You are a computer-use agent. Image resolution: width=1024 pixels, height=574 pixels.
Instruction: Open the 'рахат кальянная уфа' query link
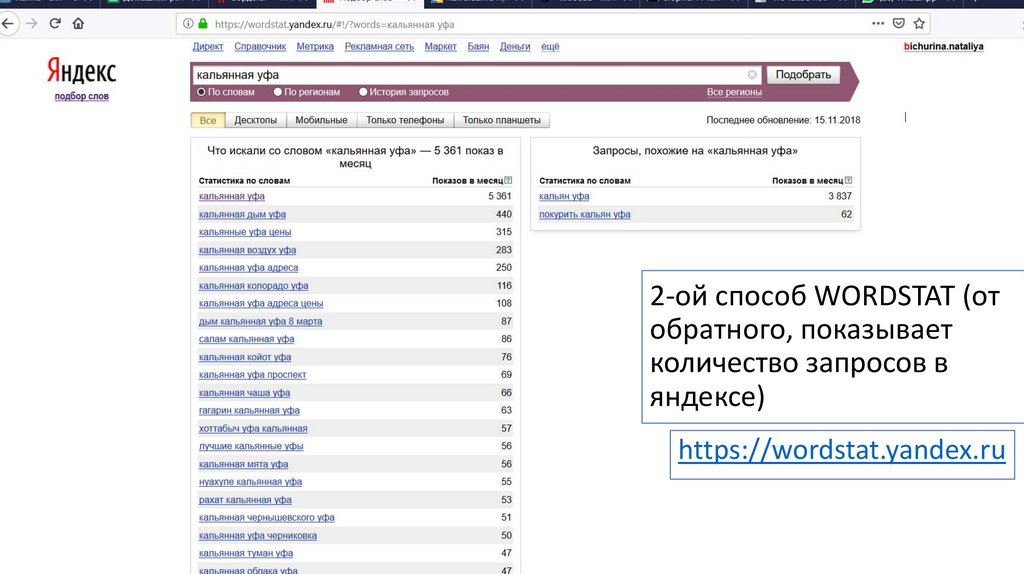(x=245, y=500)
